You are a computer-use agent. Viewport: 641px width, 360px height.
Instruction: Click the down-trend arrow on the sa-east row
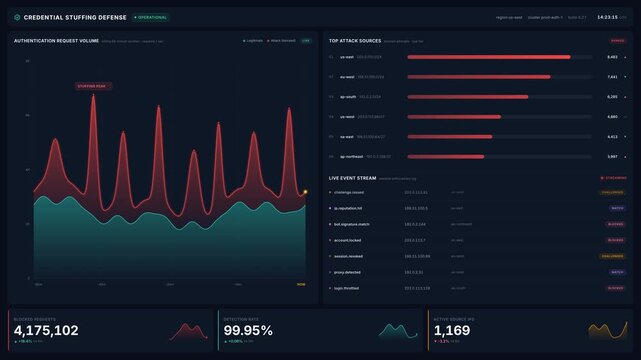[x=625, y=137]
